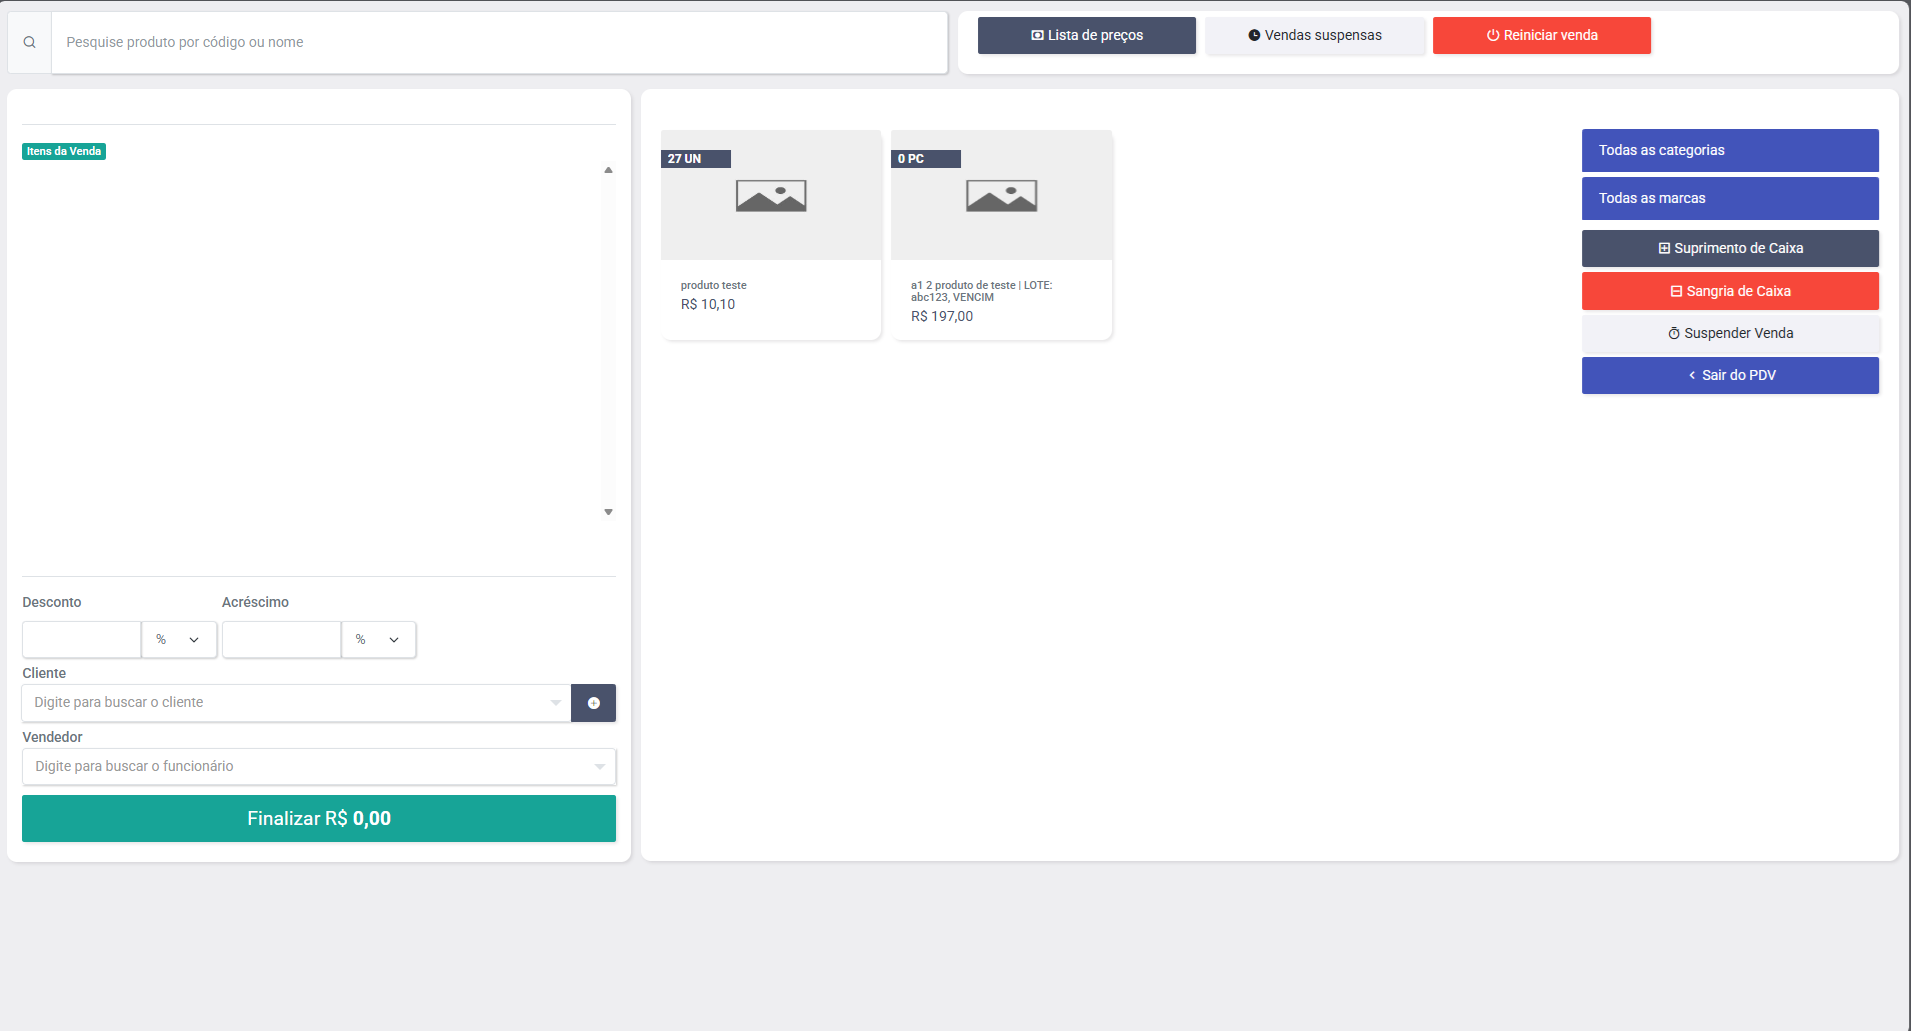Click the scrollbar down arrow in items panel

(x=608, y=511)
